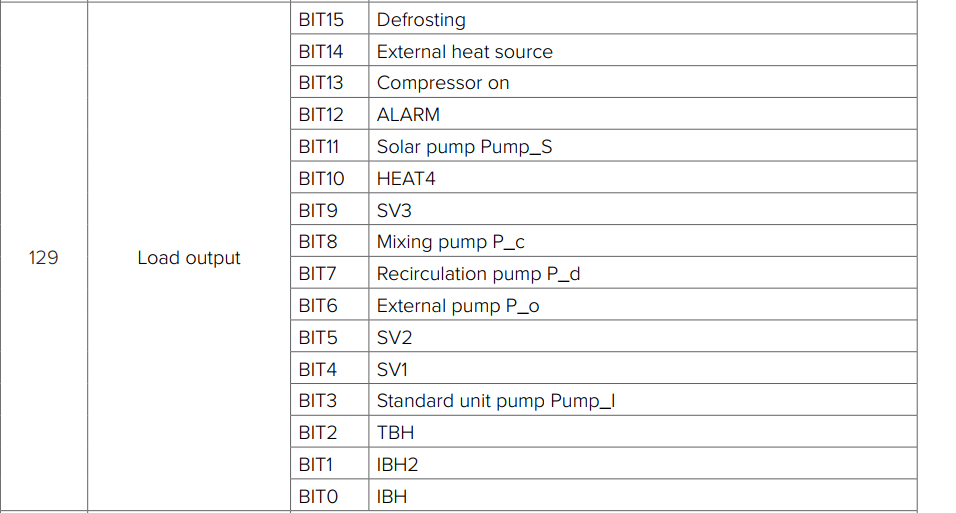
Task: Click the SV2 cell
Action: [643, 335]
